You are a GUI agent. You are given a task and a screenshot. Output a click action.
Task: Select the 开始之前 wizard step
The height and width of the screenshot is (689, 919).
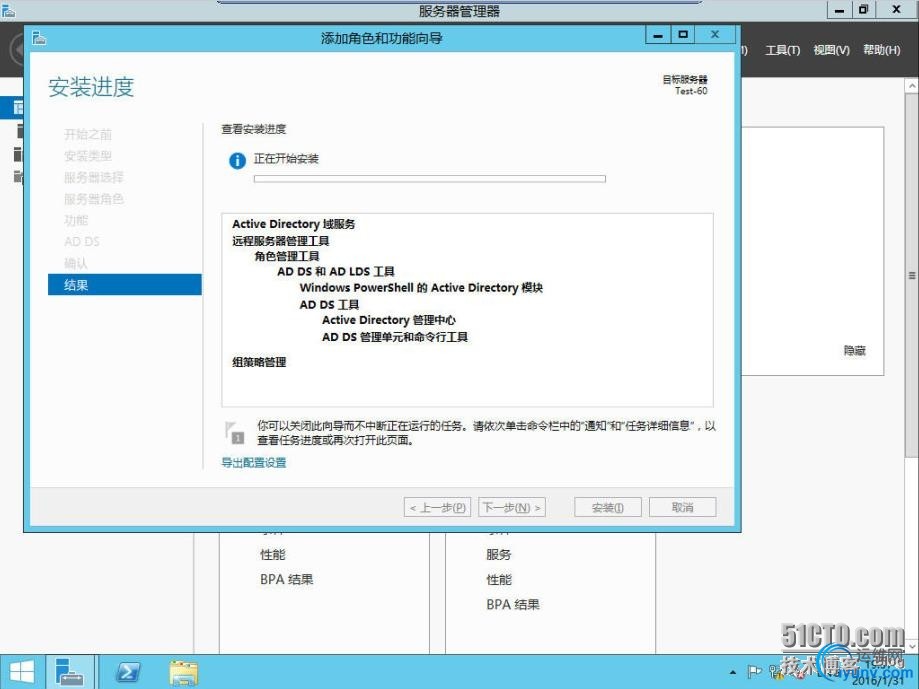tap(88, 135)
